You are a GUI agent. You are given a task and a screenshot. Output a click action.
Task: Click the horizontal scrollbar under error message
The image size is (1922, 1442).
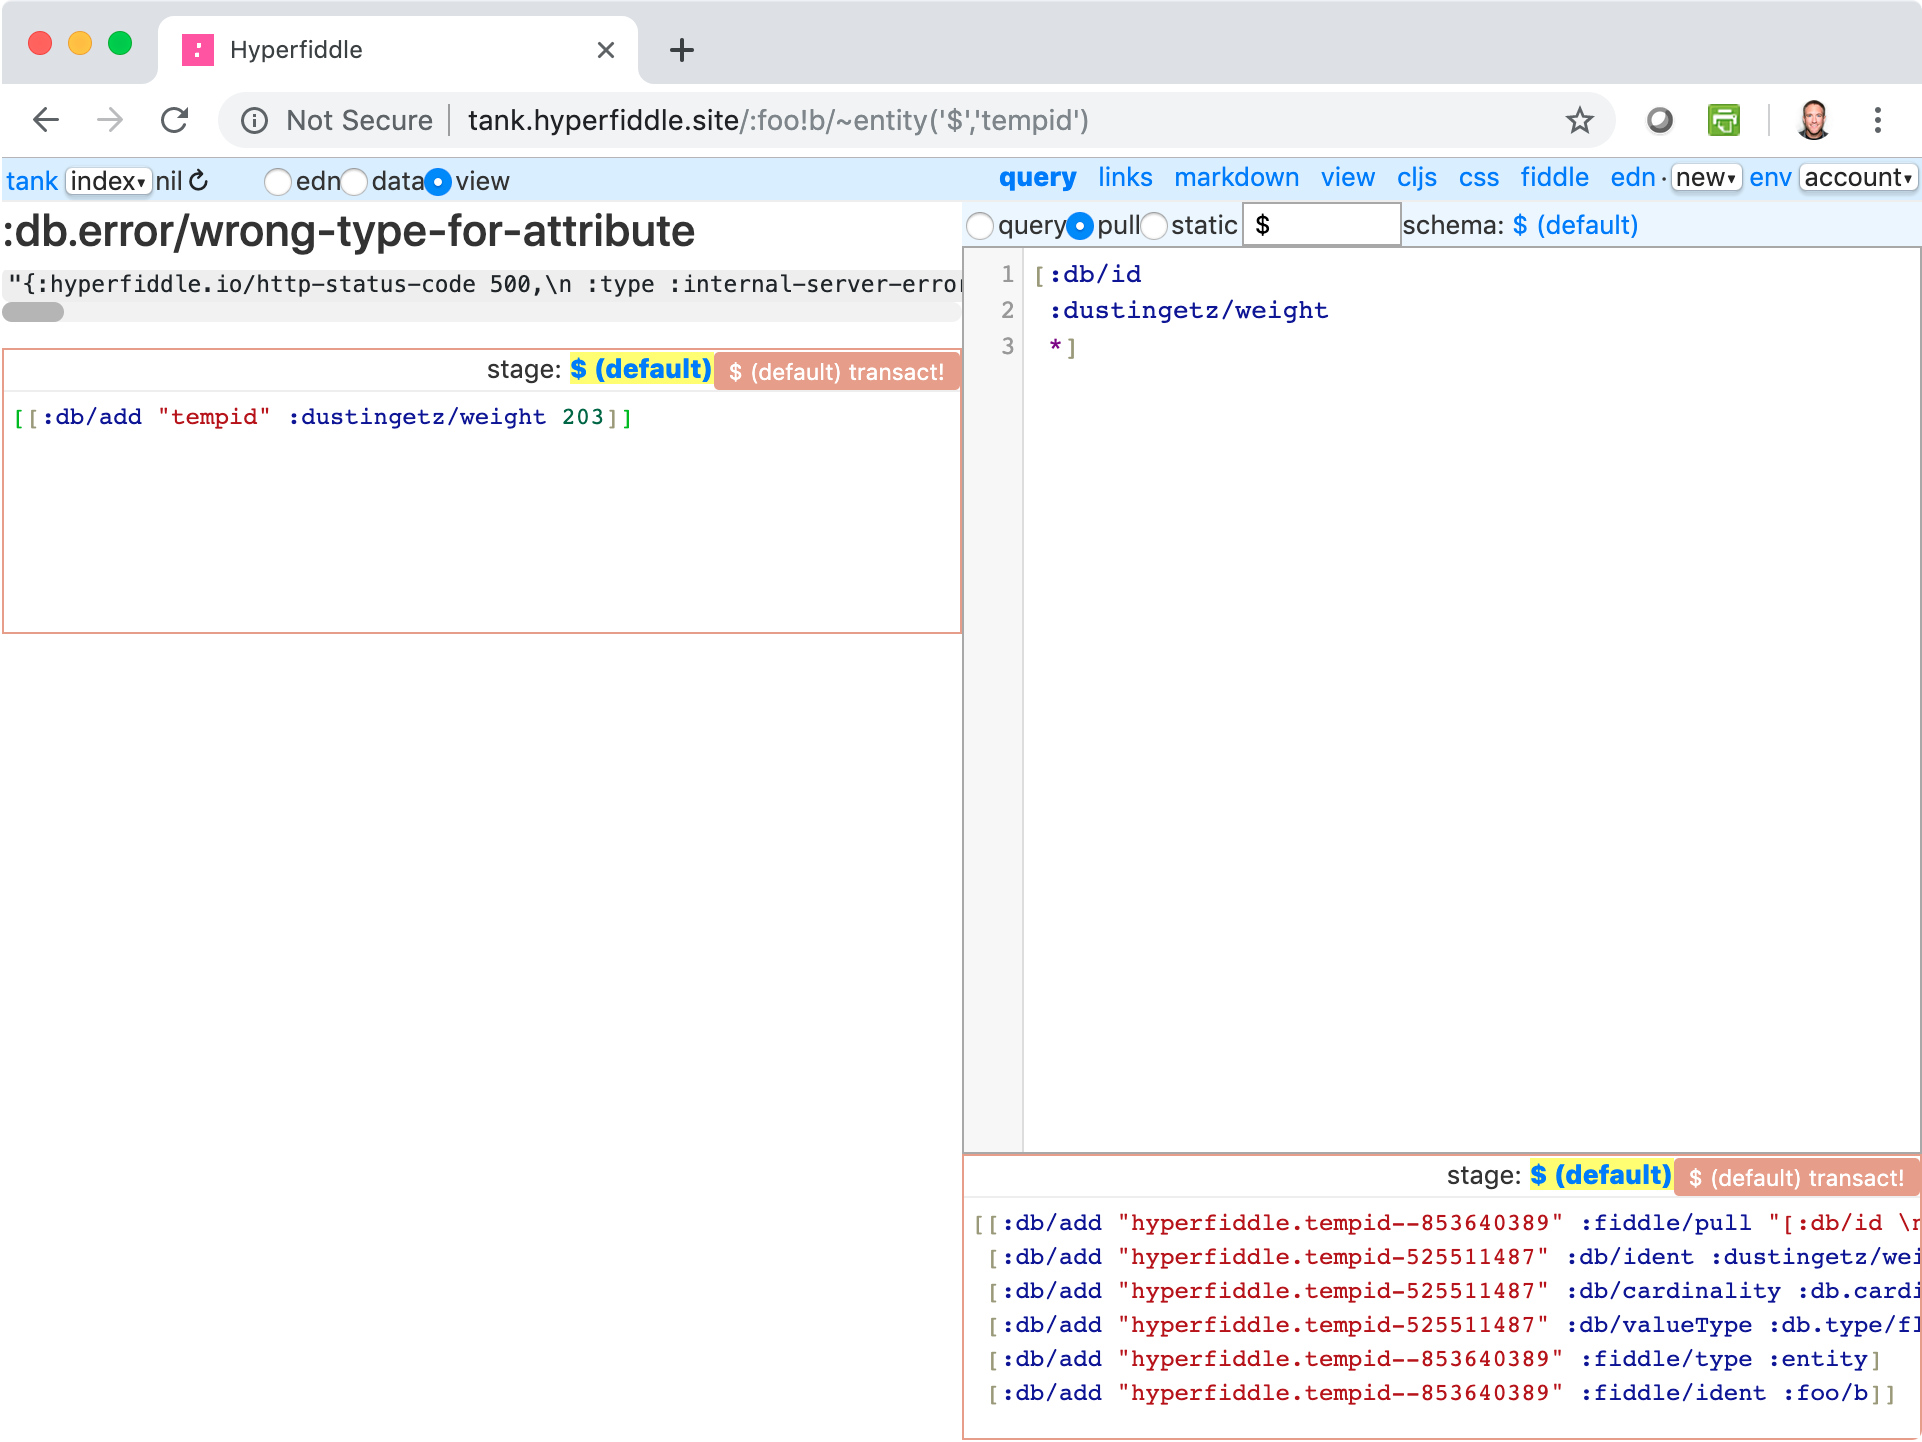(x=34, y=313)
